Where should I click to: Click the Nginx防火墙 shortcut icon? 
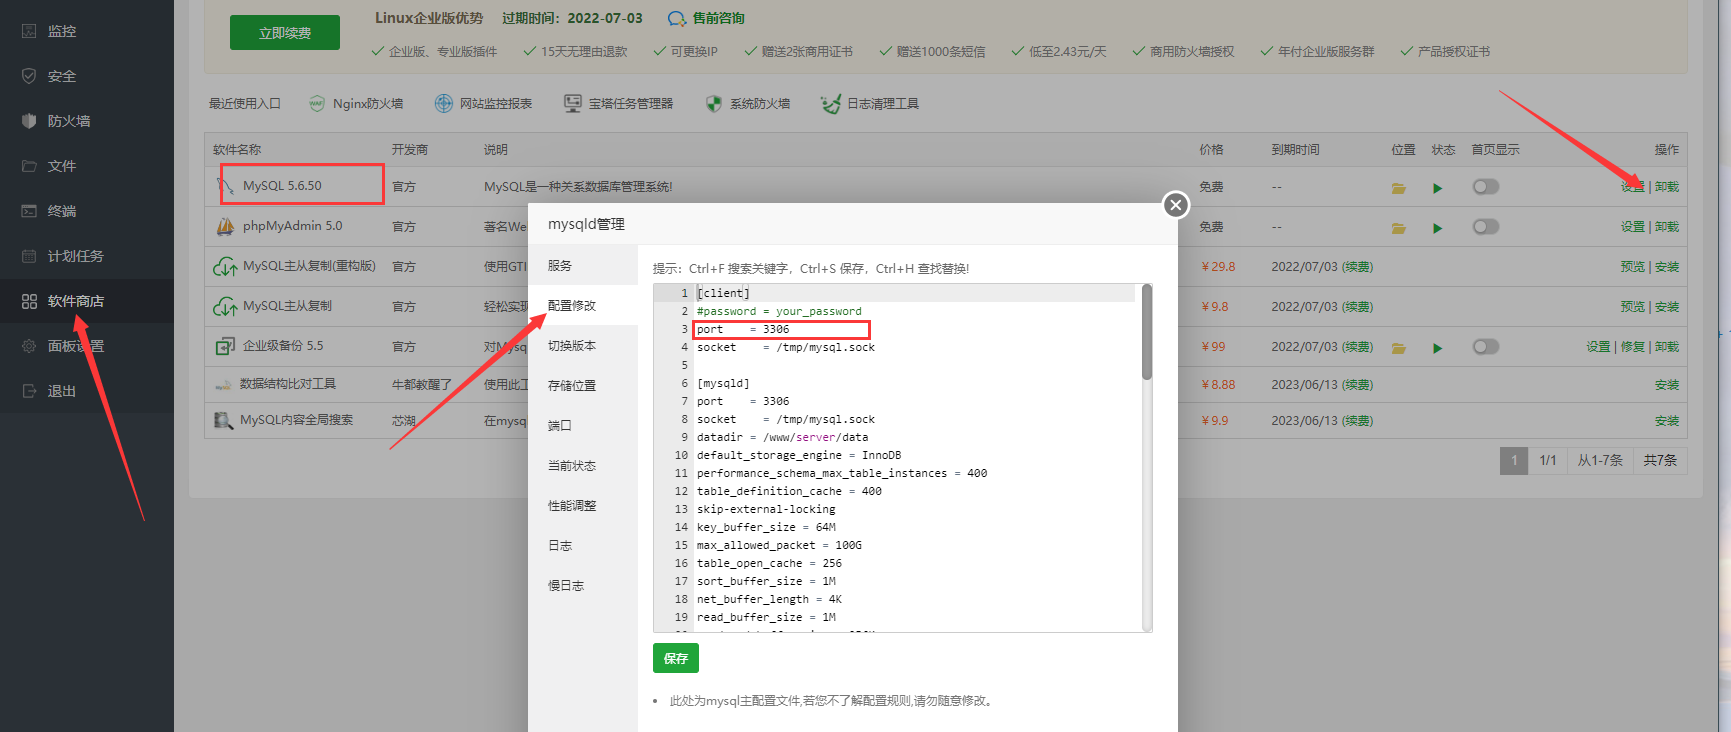pyautogui.click(x=317, y=103)
